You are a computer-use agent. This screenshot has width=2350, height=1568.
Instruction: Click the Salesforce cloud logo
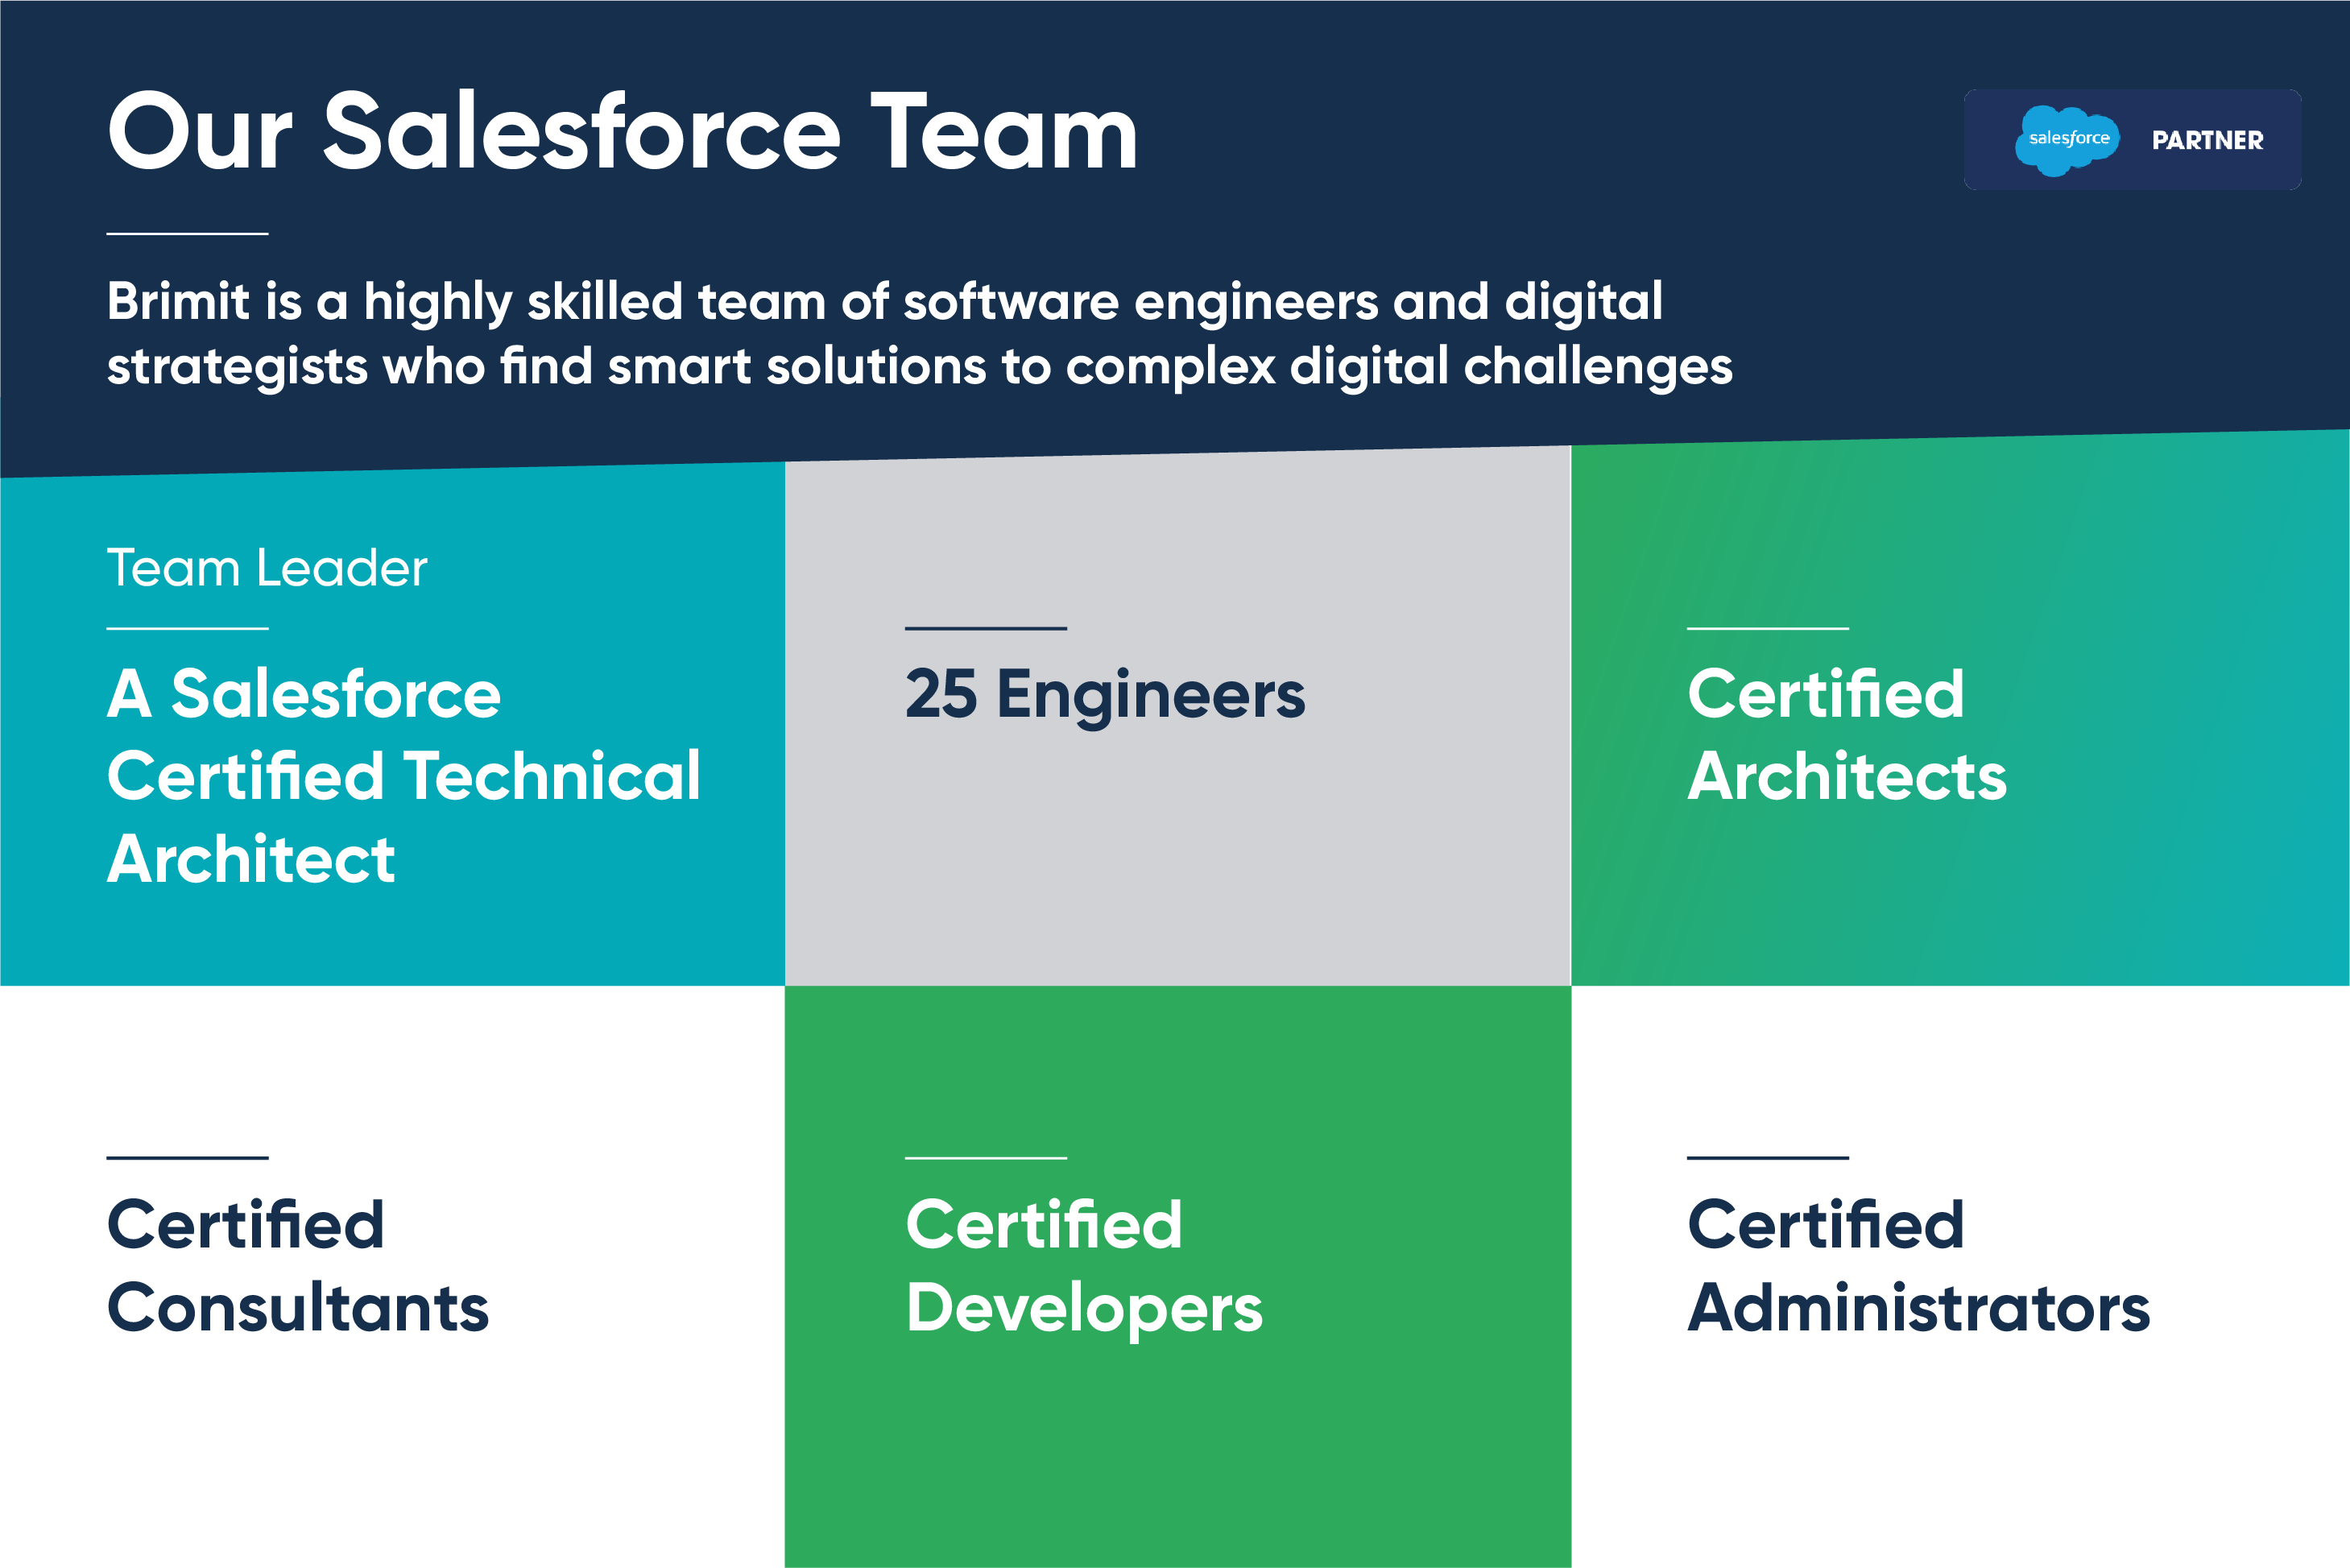[x=2070, y=139]
